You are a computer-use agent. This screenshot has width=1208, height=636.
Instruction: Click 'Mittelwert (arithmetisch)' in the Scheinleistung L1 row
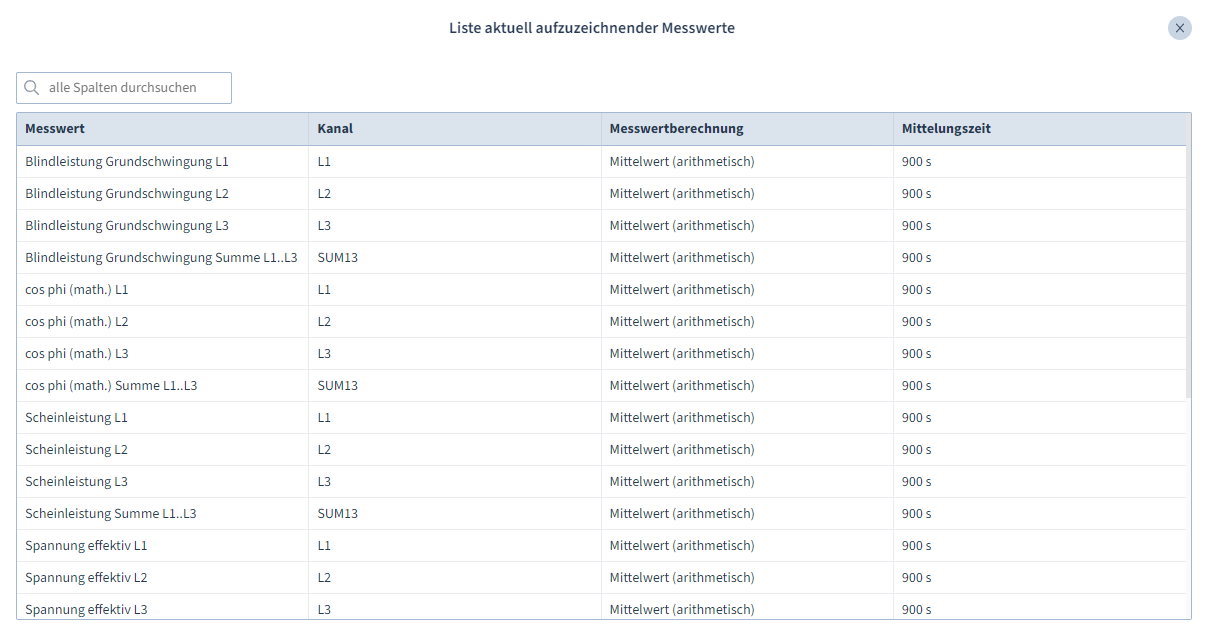[682, 417]
